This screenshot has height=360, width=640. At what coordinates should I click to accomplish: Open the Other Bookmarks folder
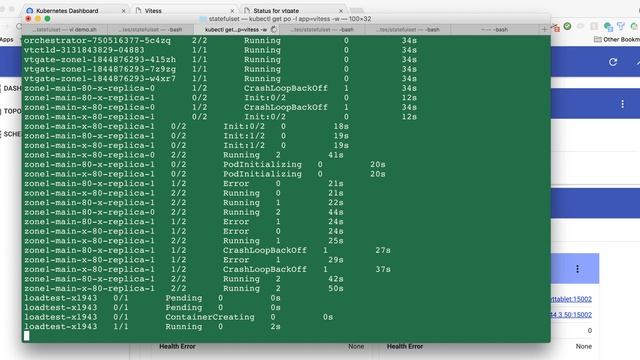(617, 39)
